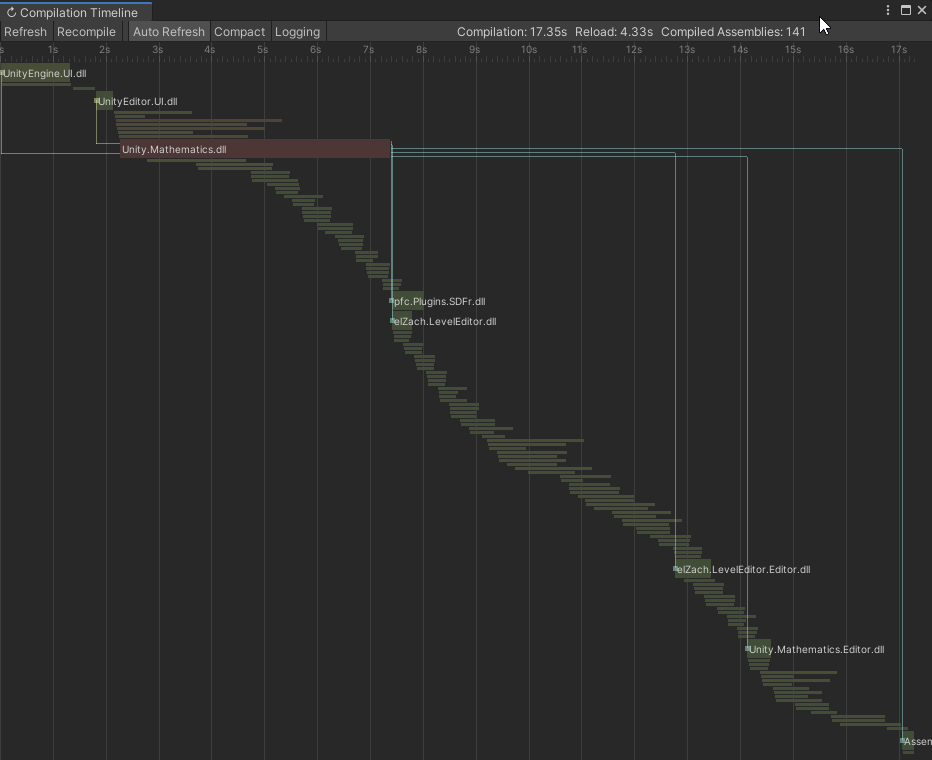932x760 pixels.
Task: Click the icon on the elZach.LevelEditor.Editor.dll bar
Action: coord(676,568)
